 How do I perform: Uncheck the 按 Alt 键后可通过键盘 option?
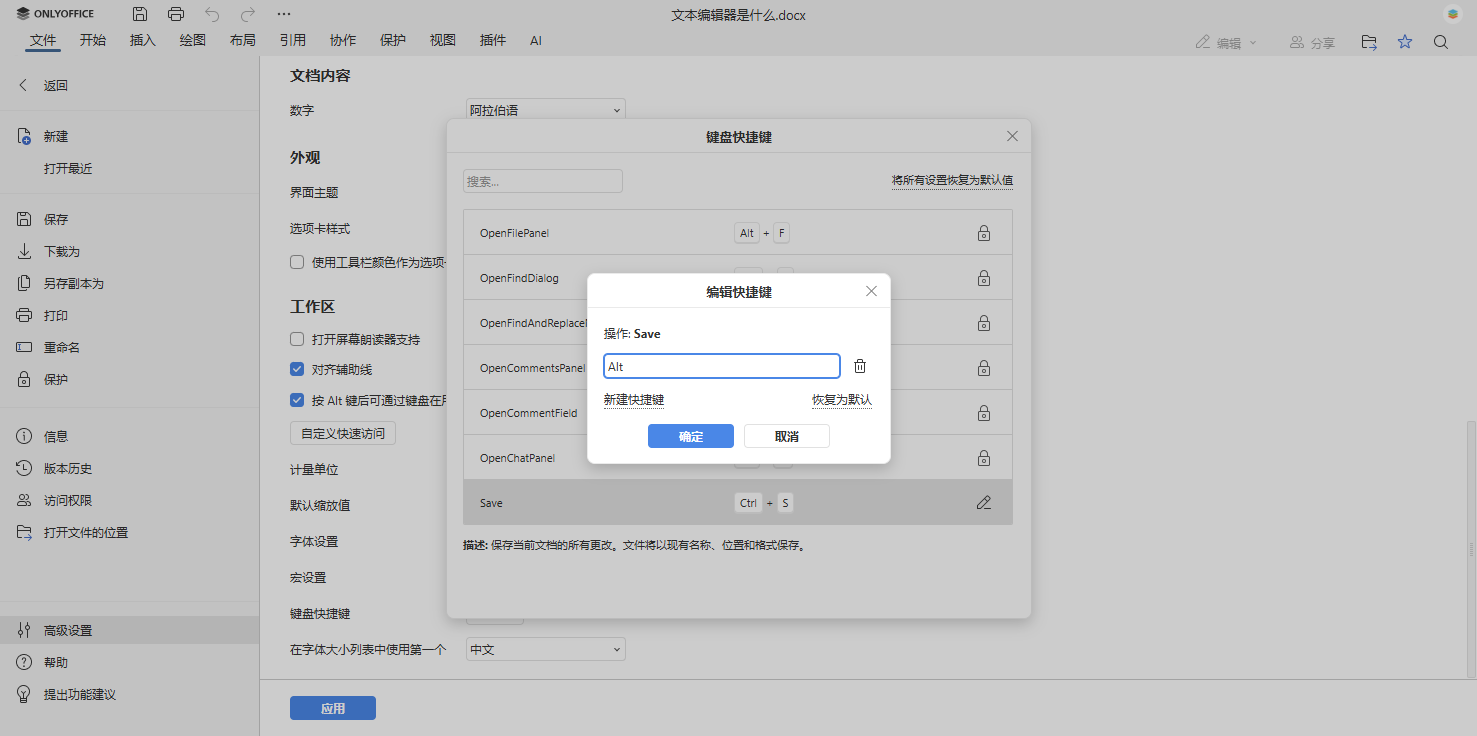[297, 399]
